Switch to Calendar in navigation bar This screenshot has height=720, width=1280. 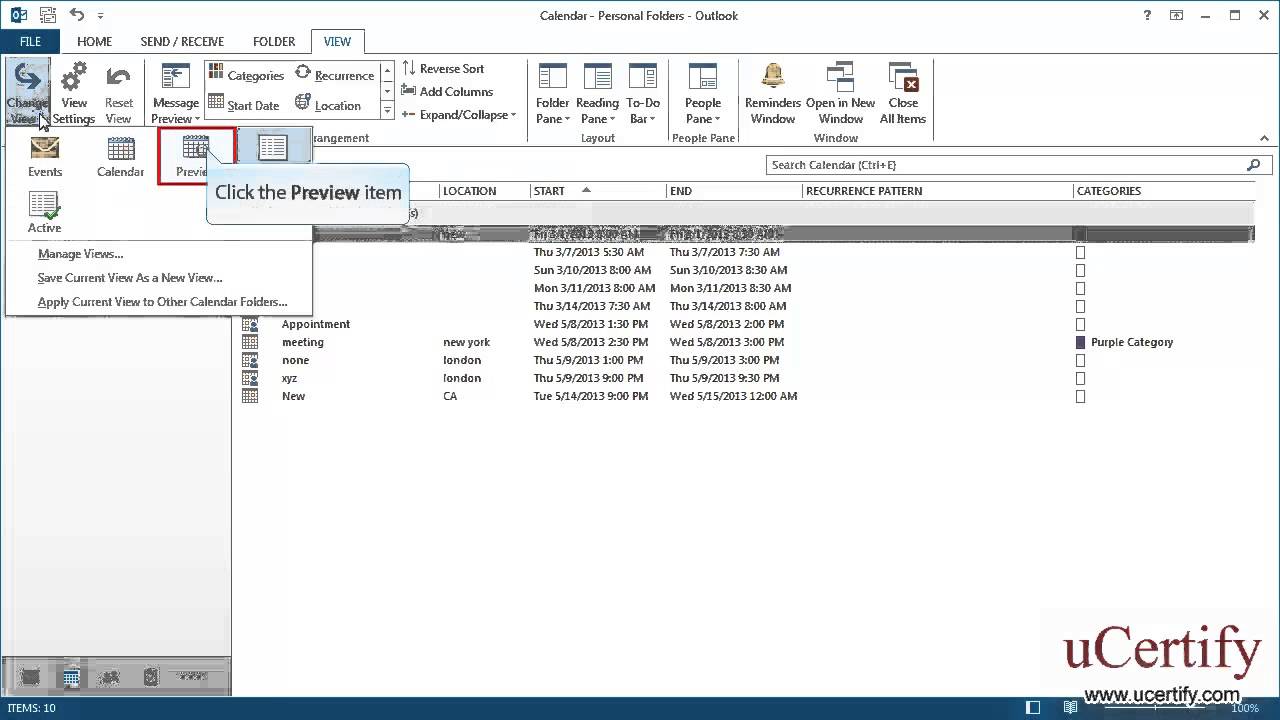[x=71, y=677]
